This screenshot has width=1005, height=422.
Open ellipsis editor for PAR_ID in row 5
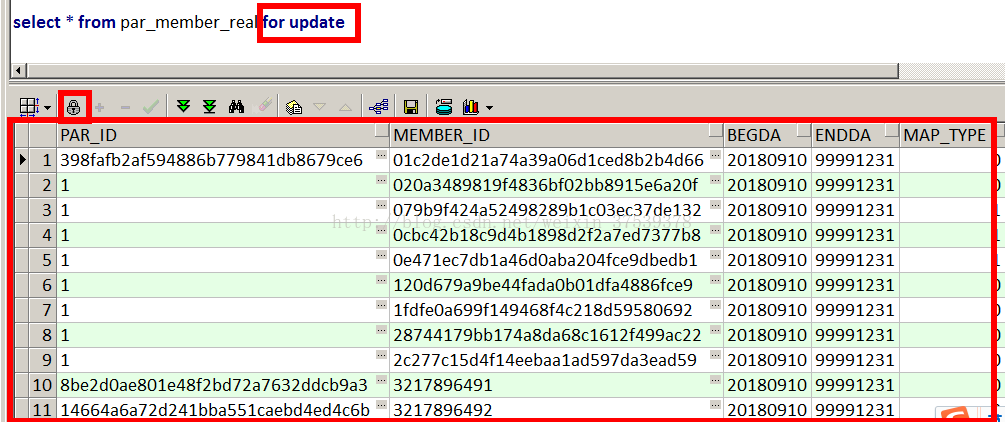[382, 255]
